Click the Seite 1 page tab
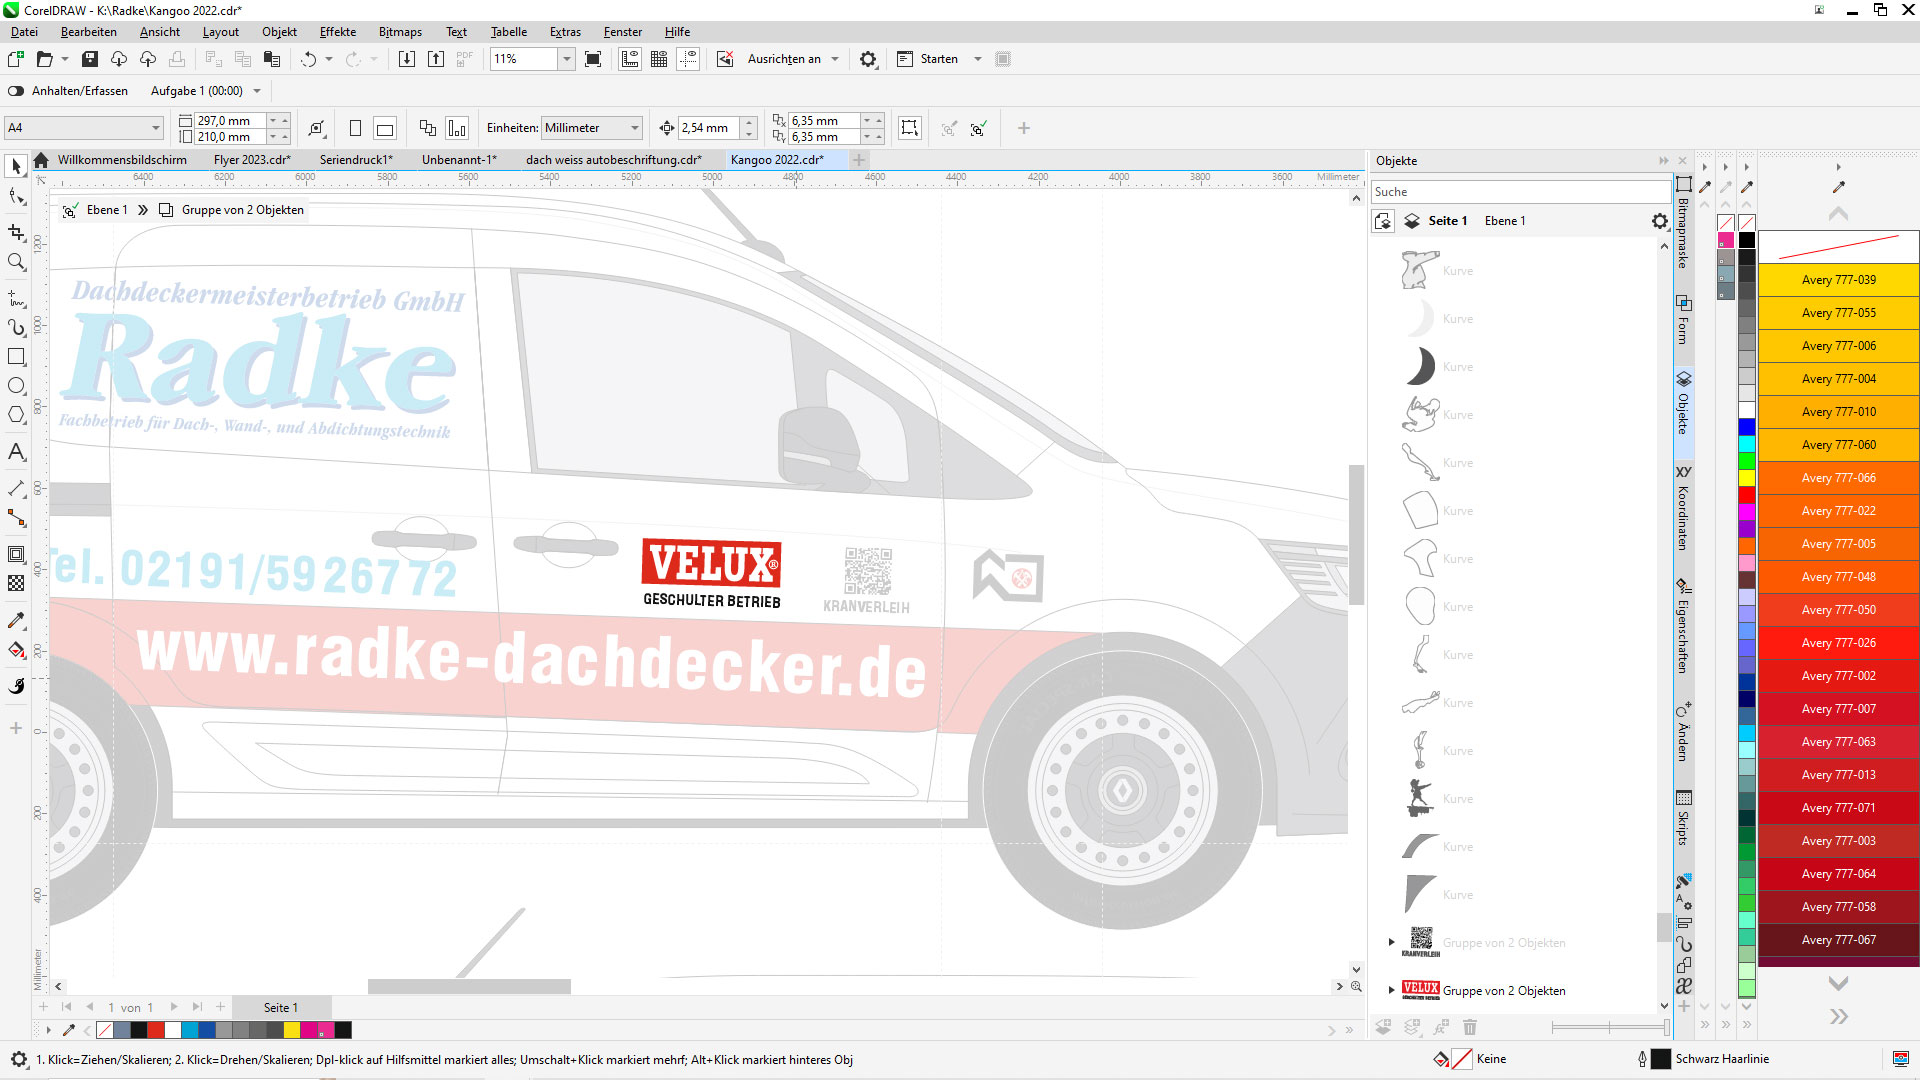Image resolution: width=1920 pixels, height=1080 pixels. pos(281,1007)
